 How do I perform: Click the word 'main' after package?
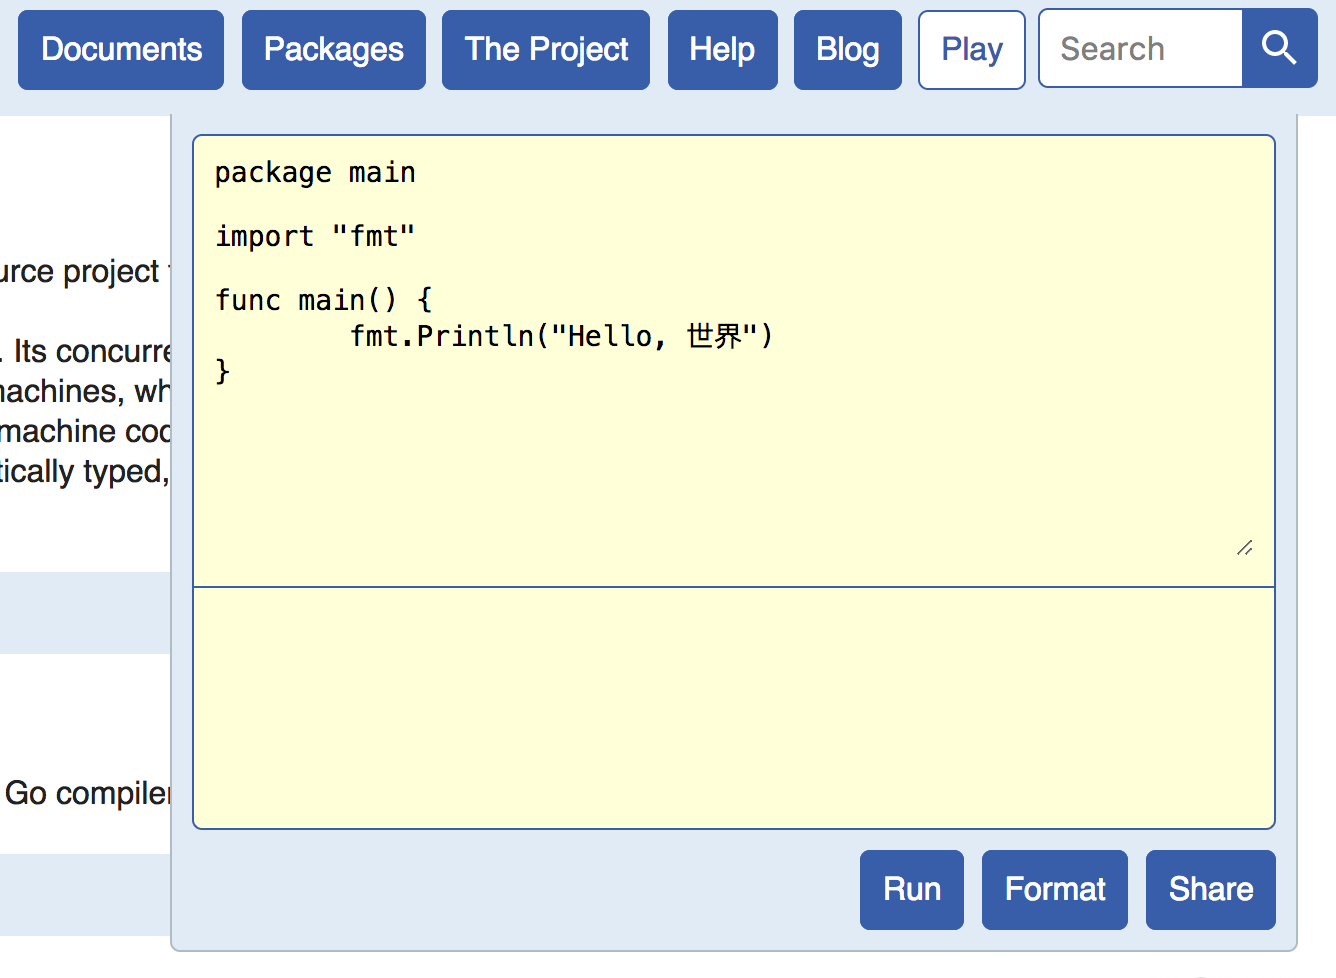(382, 173)
